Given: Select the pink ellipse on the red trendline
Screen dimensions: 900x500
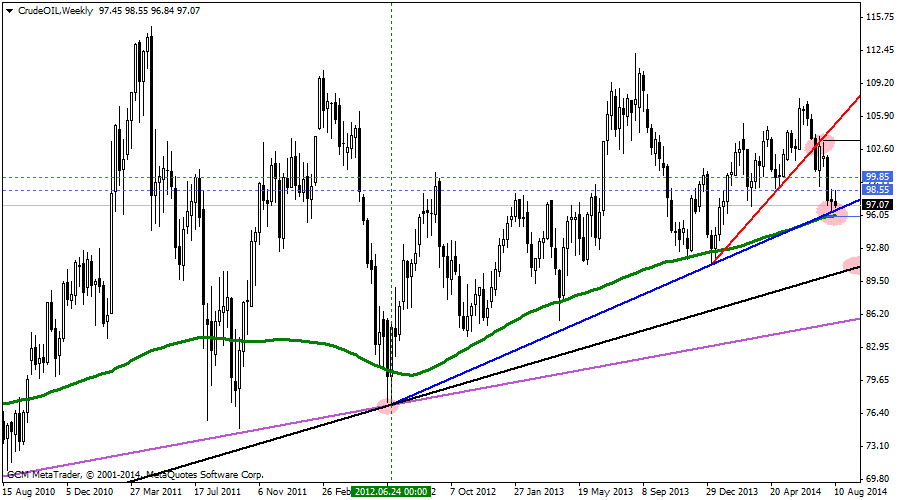Looking at the screenshot, I should [819, 146].
